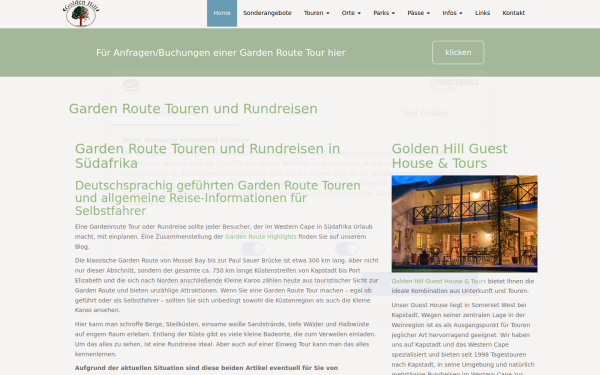This screenshot has width=600, height=375.
Task: Click the Golden Hill Guest House & Tours heading
Action: point(449,156)
